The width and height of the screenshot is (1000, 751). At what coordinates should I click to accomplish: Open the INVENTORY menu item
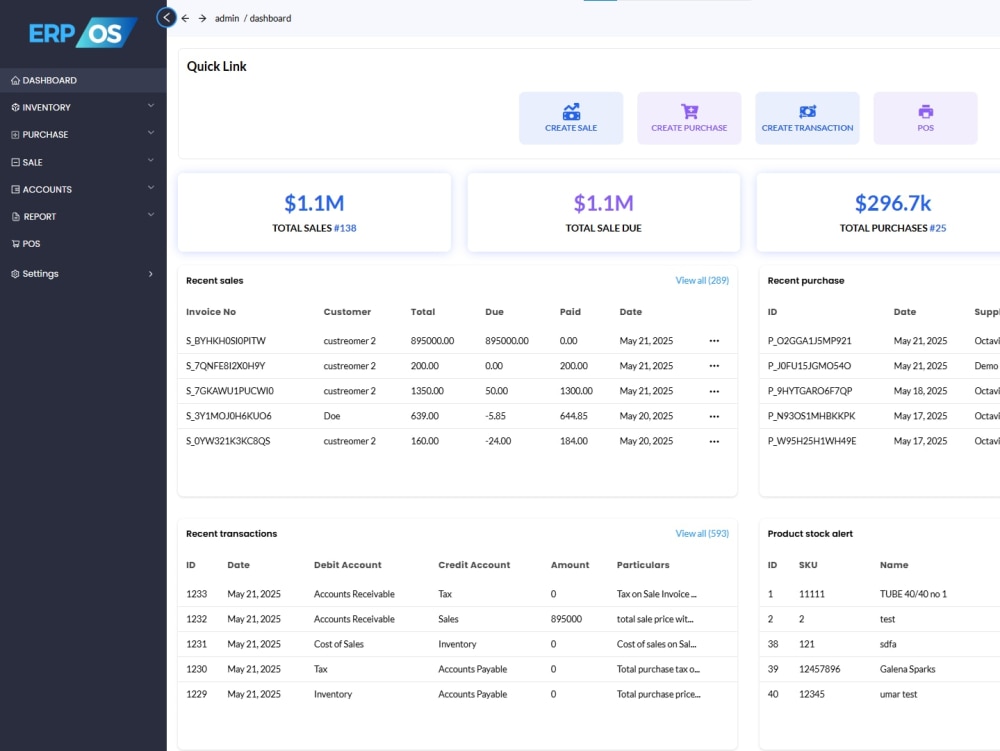click(x=83, y=107)
